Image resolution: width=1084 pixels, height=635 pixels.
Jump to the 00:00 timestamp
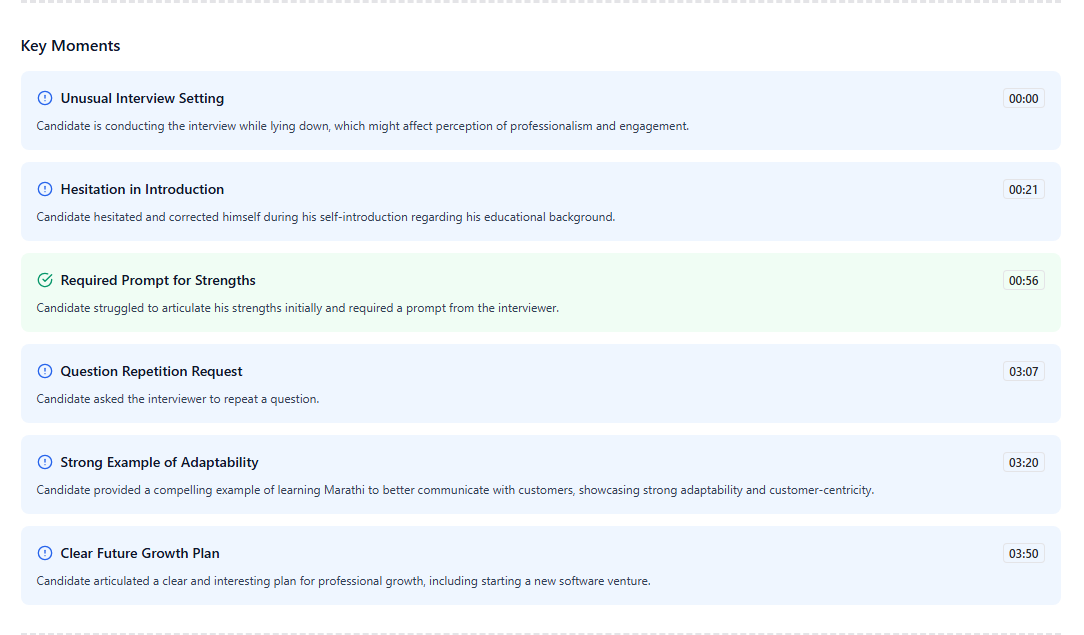pyautogui.click(x=1023, y=98)
